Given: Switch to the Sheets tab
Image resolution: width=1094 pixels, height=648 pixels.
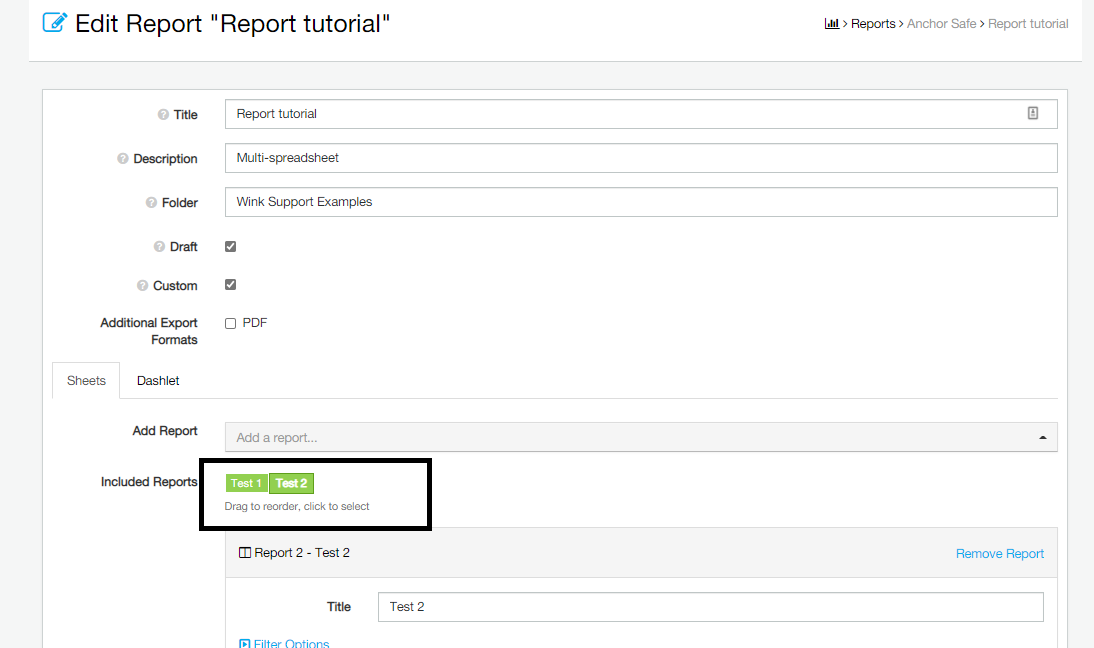Looking at the screenshot, I should tap(87, 381).
